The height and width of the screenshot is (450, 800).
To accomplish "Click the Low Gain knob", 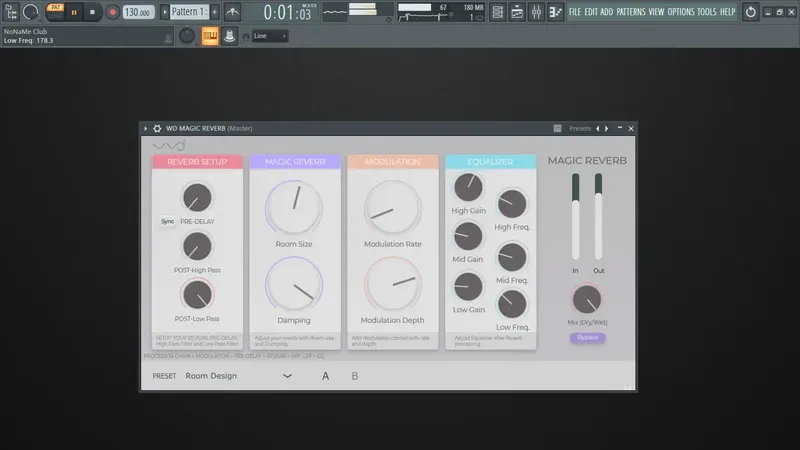I will point(468,286).
